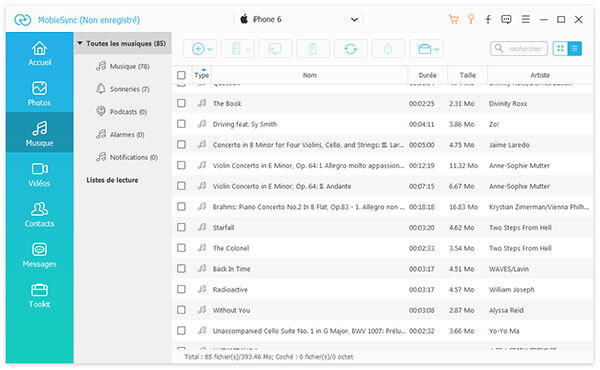The image size is (600, 370).
Task: Check the box for Starfall
Action: 181,227
